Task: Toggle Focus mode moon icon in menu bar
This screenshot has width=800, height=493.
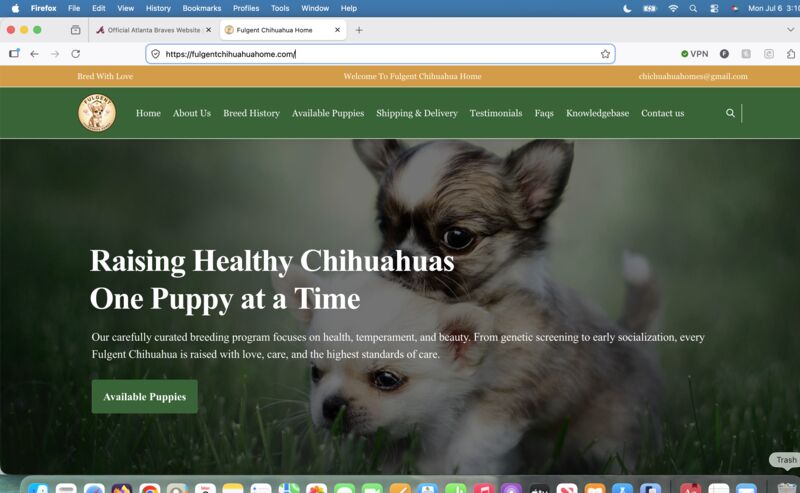Action: (627, 8)
